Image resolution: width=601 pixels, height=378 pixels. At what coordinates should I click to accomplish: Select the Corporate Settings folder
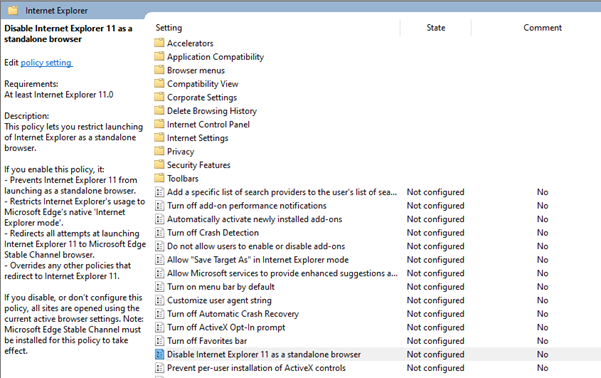pos(202,97)
